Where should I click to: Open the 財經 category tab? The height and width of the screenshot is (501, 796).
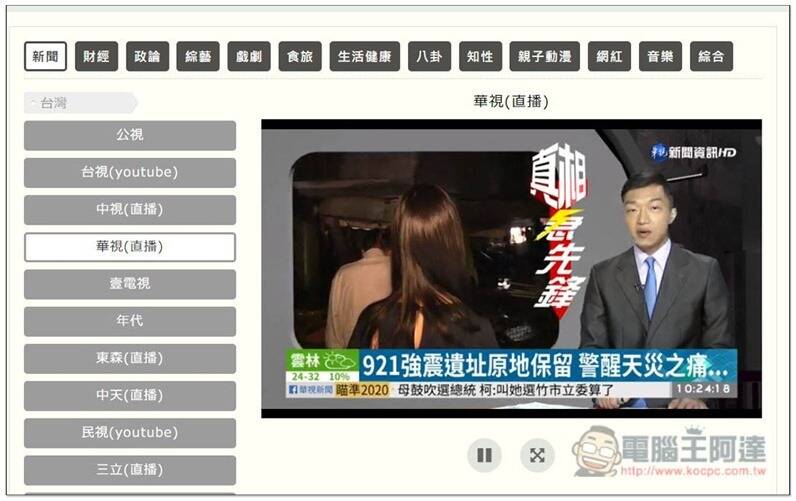96,56
